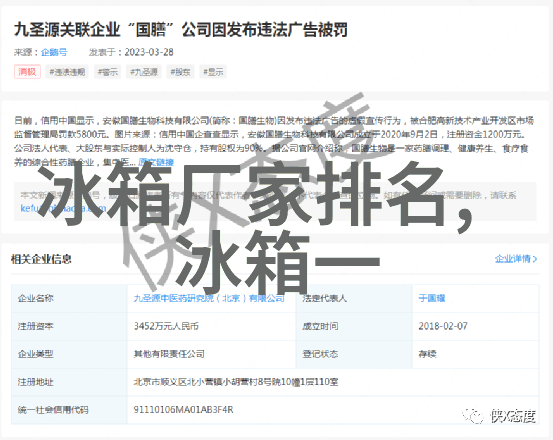Viewport: 553px width, 440px height.
Task: Click the 登记状态 label
Action: coord(320,354)
